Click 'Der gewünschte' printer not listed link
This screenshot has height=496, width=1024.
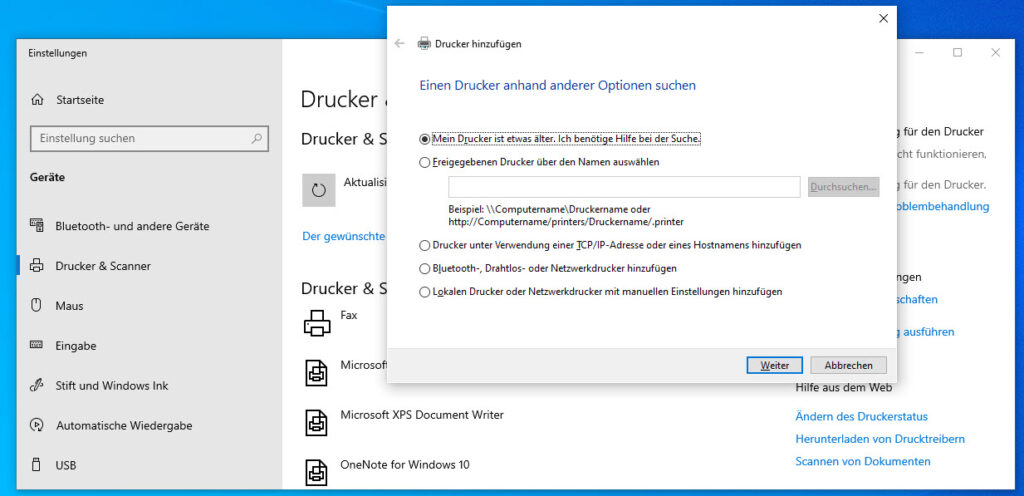coord(344,236)
